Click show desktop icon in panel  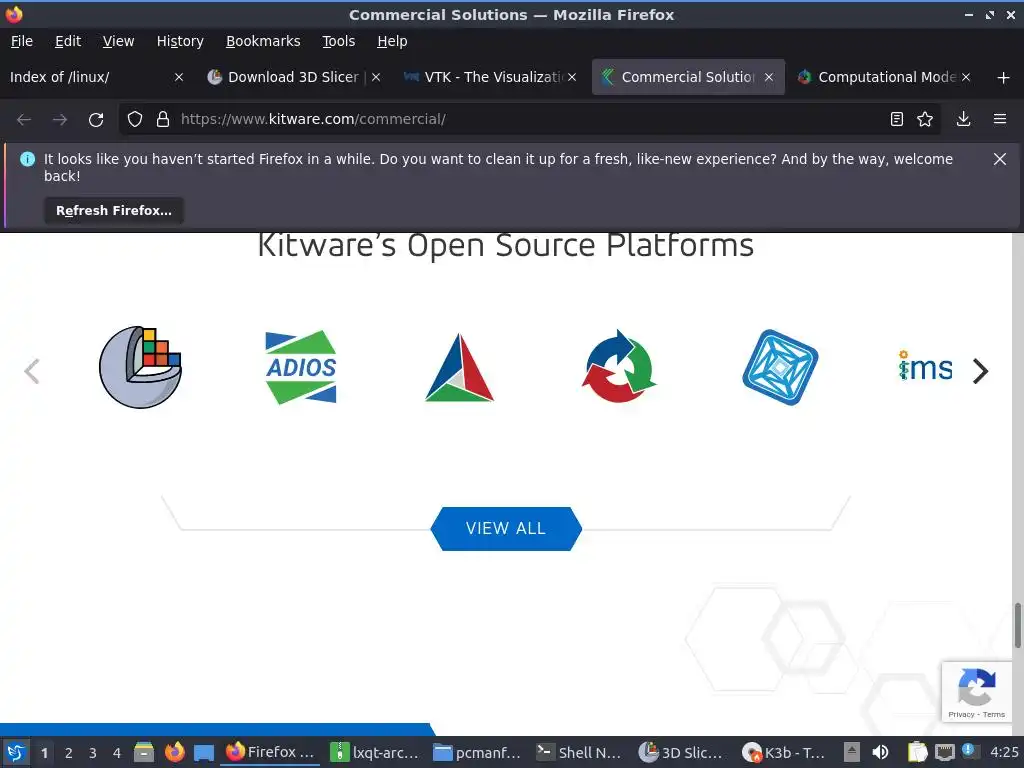pos(204,752)
